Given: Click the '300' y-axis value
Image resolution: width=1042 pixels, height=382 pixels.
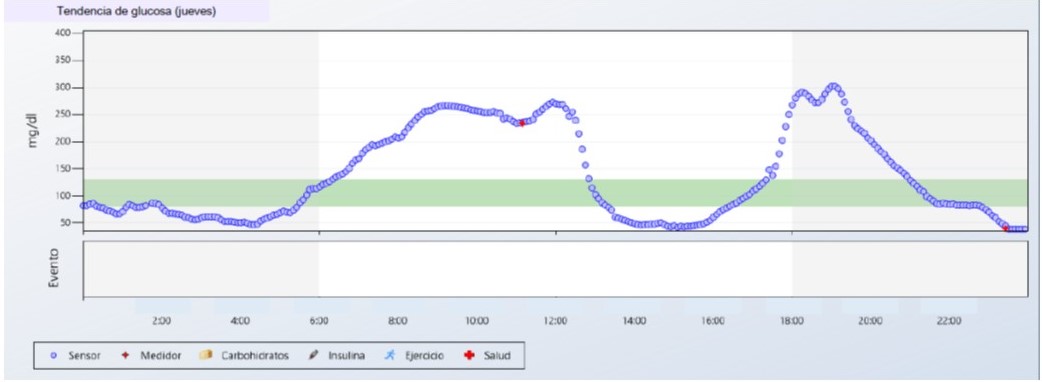Looking at the screenshot, I should (x=64, y=88).
